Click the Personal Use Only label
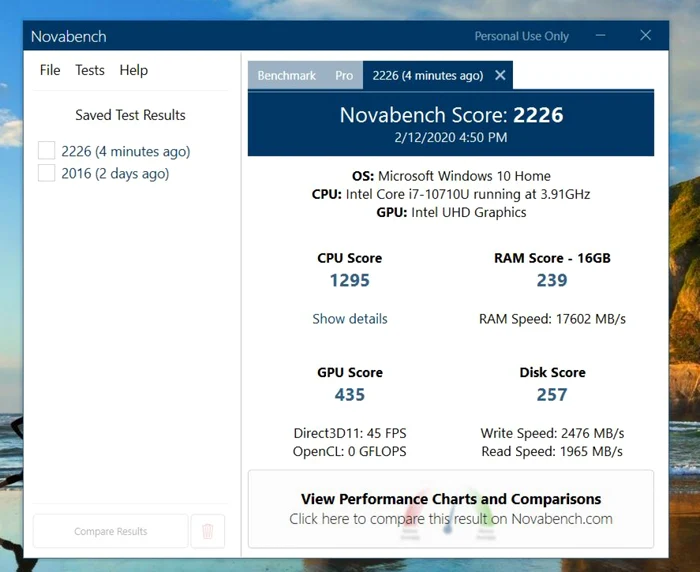 [521, 36]
